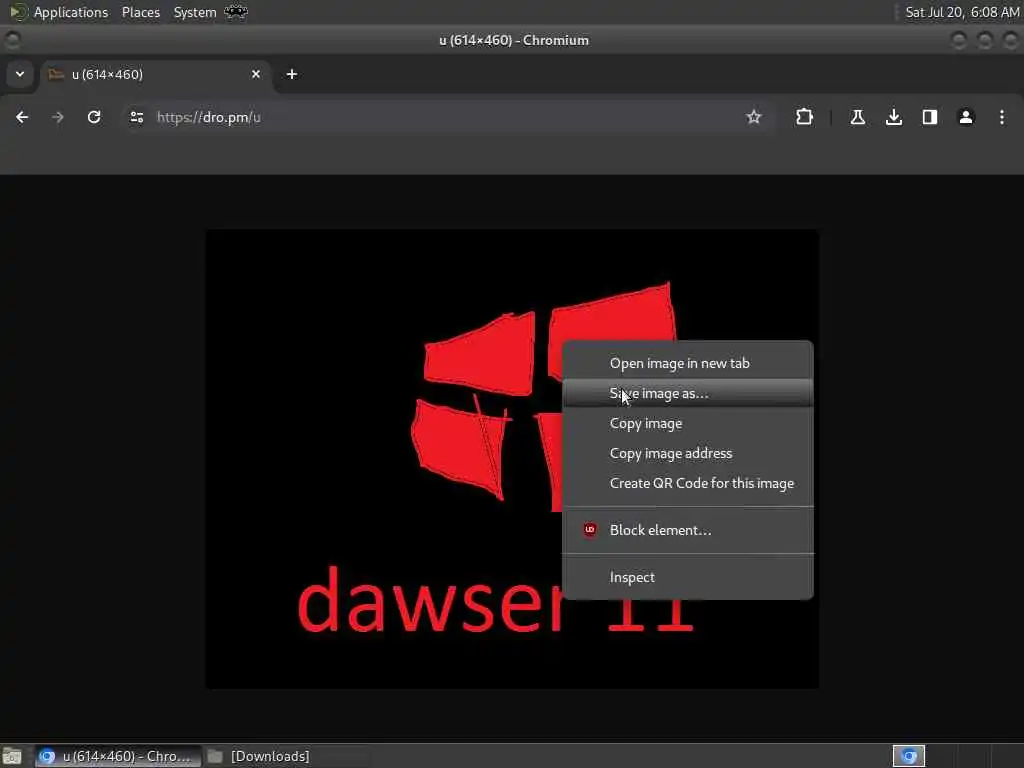
Task: Choose Save image as…
Action: (x=688, y=393)
